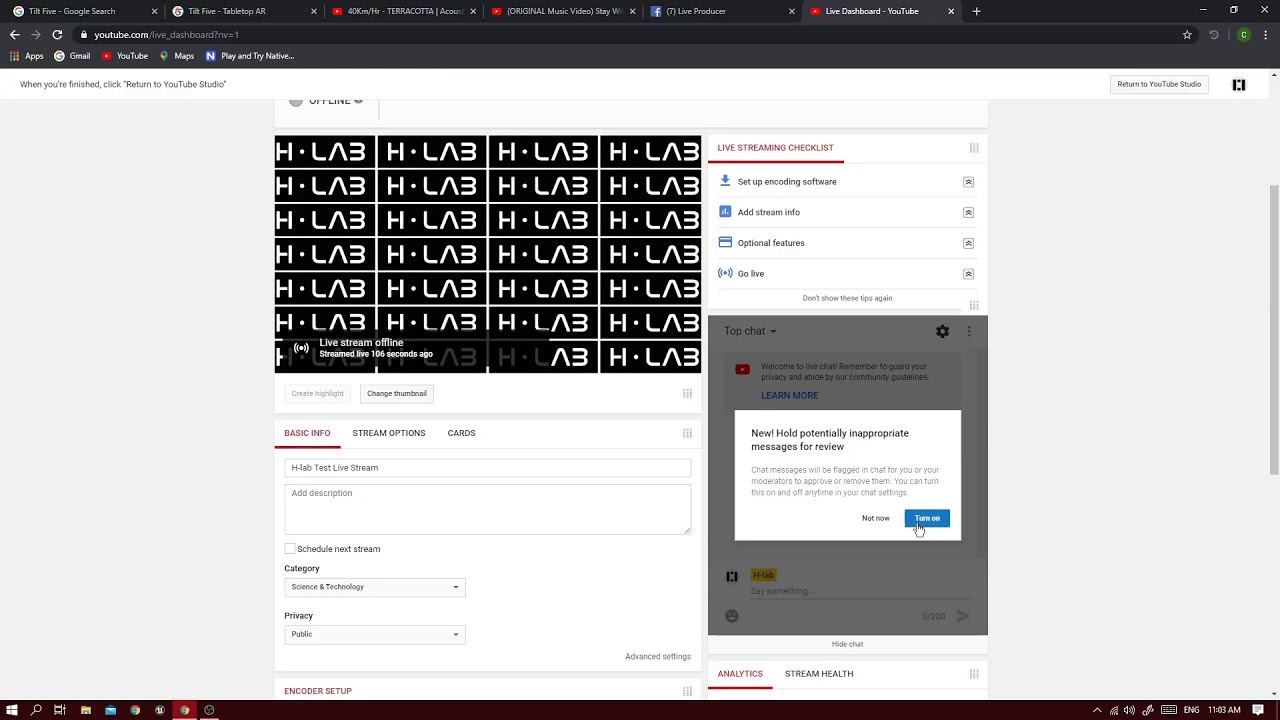
Task: Collapse the Set up encoding software item
Action: point(968,182)
